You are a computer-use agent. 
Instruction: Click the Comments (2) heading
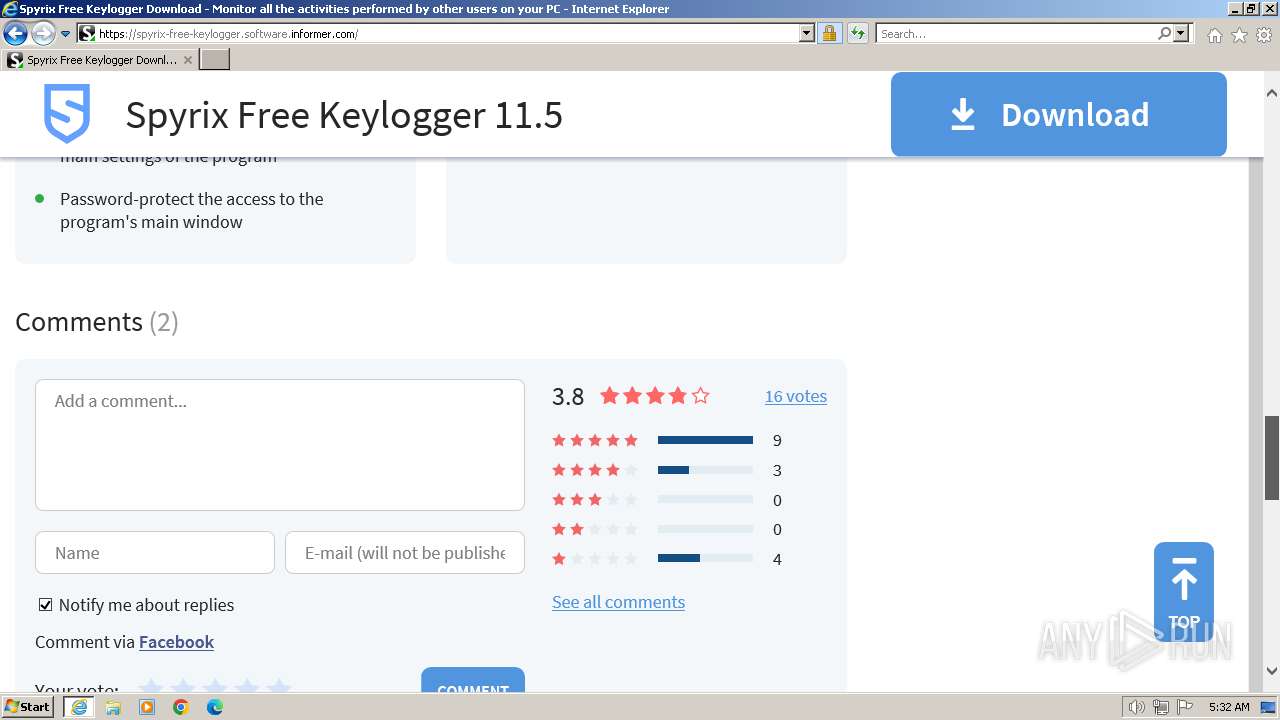tap(97, 322)
